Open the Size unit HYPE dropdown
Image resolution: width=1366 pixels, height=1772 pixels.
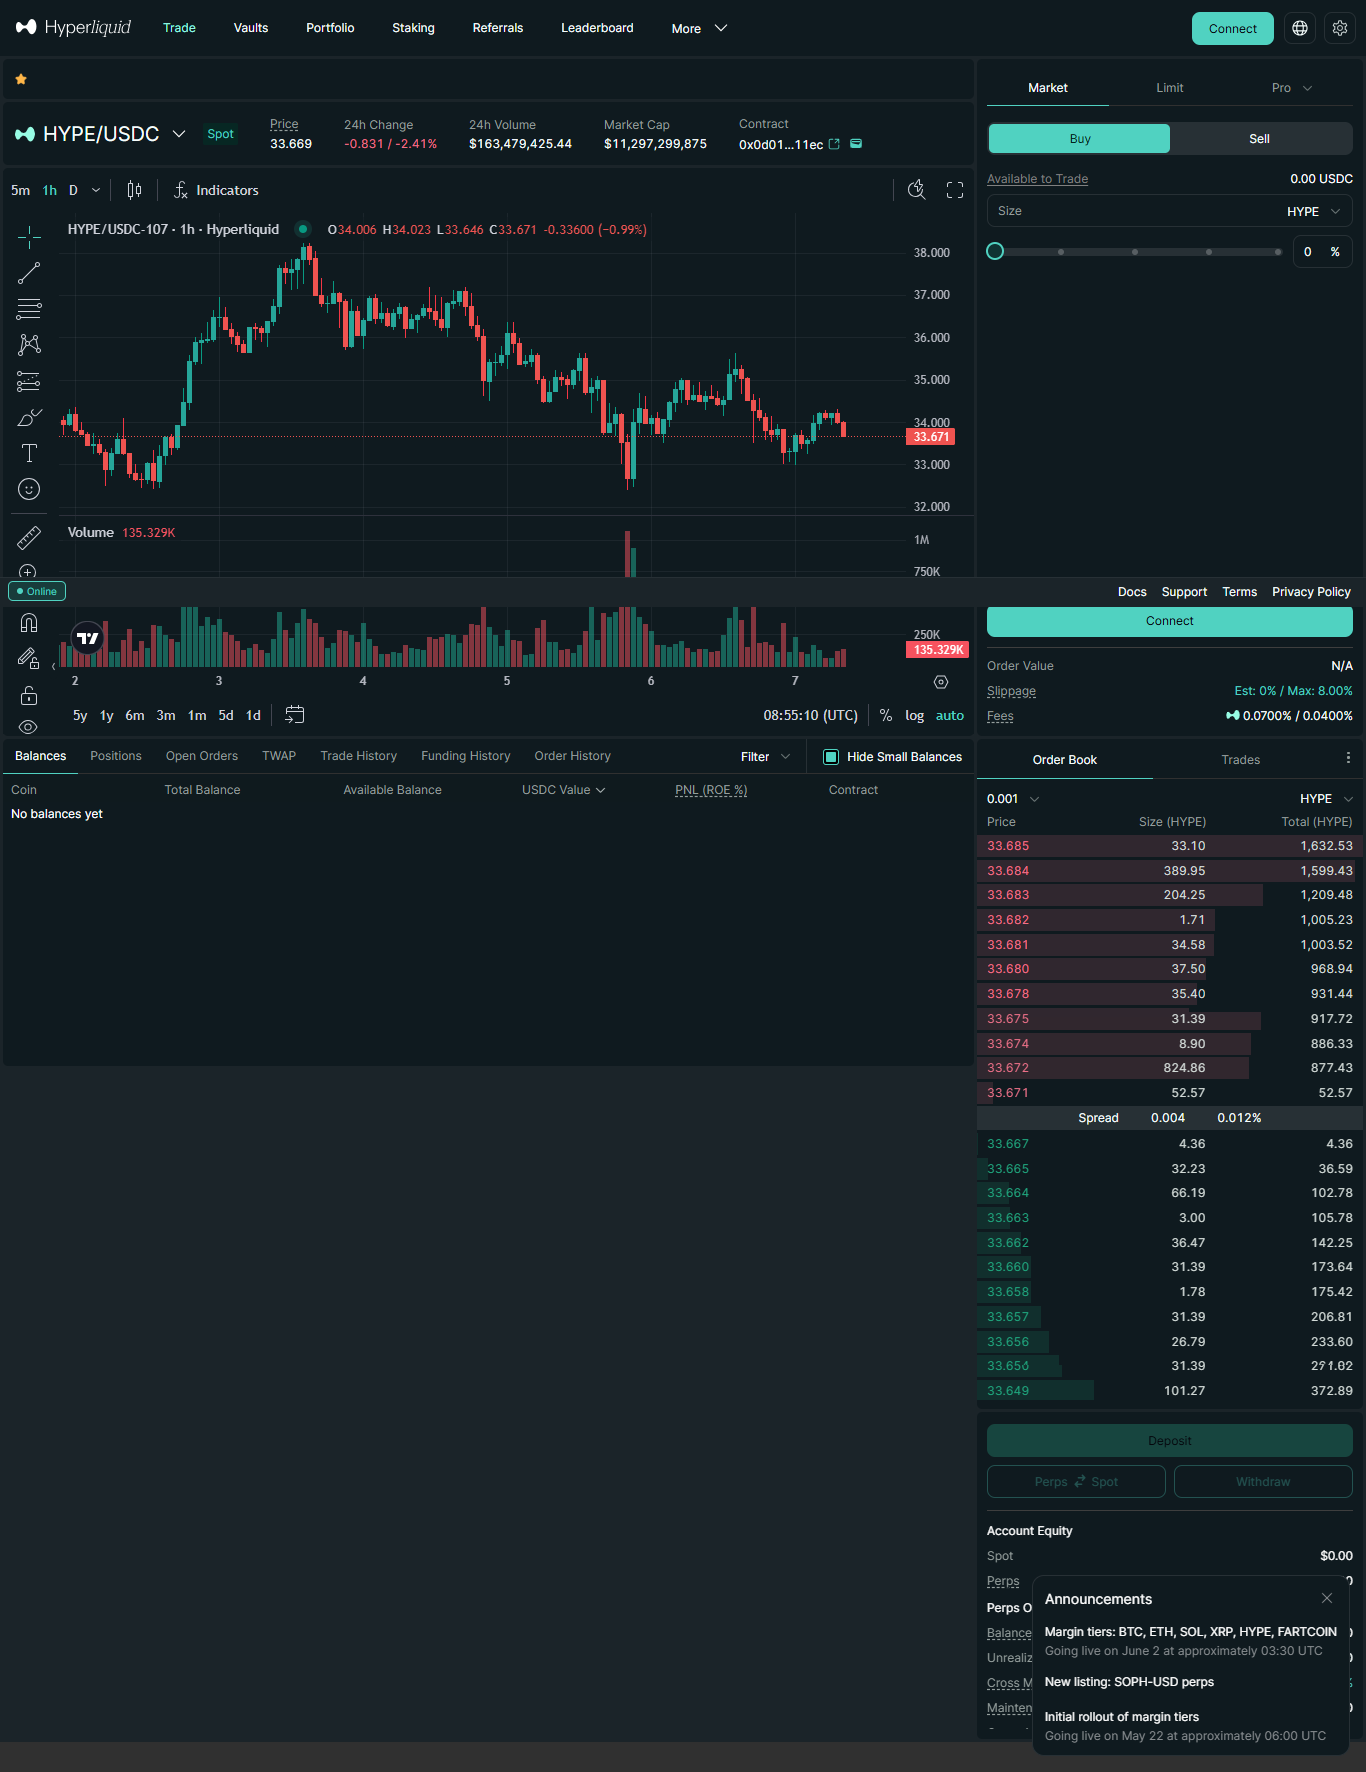coord(1313,211)
